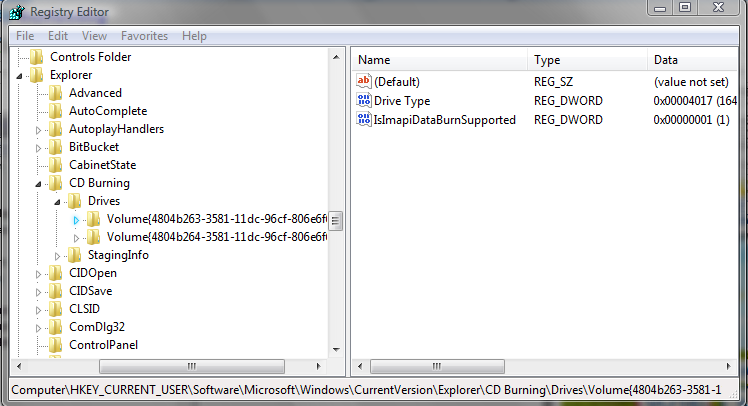Image resolution: width=748 pixels, height=406 pixels.
Task: Click the AutoComplete folder icon
Action: click(x=55, y=111)
